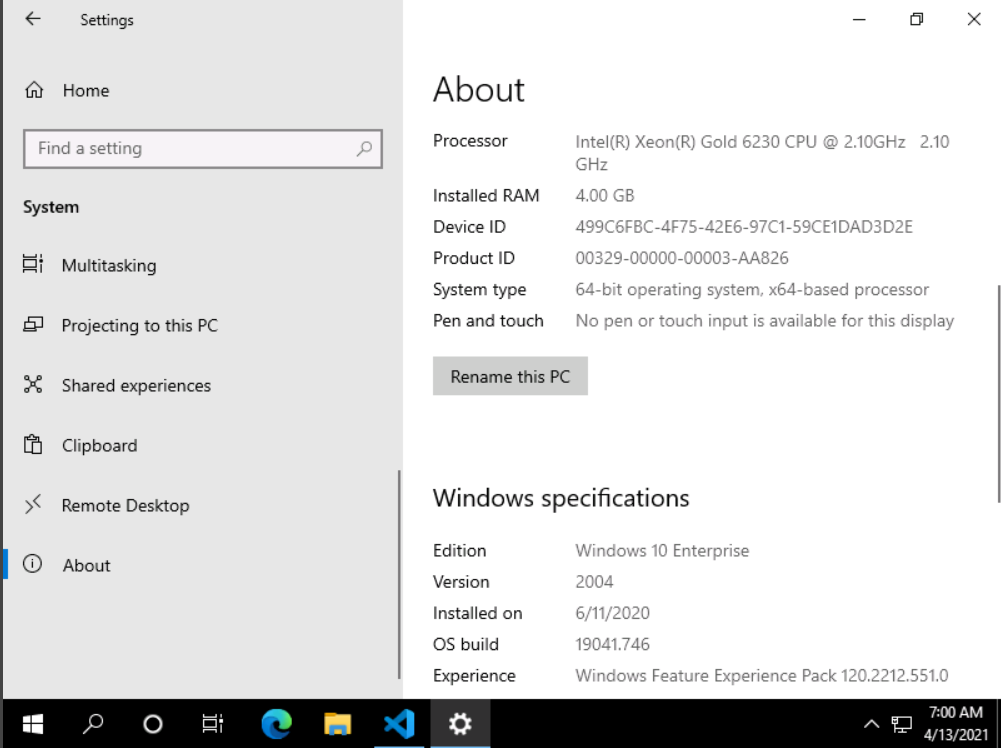Screen dimensions: 1001x748
Task: Type in the Find a setting box
Action: tap(190, 149)
